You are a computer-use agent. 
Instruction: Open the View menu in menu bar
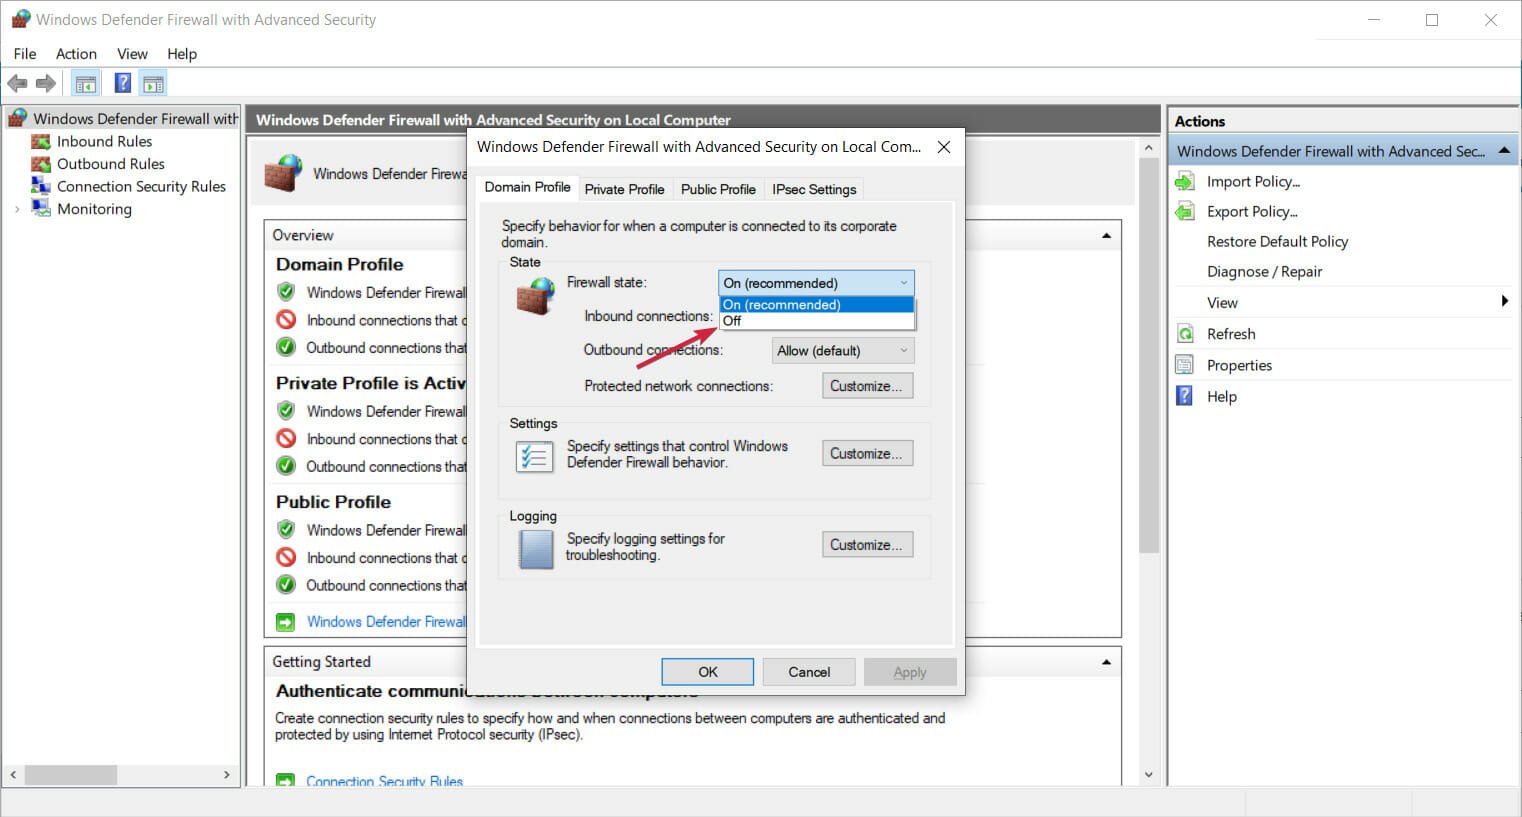coord(132,54)
